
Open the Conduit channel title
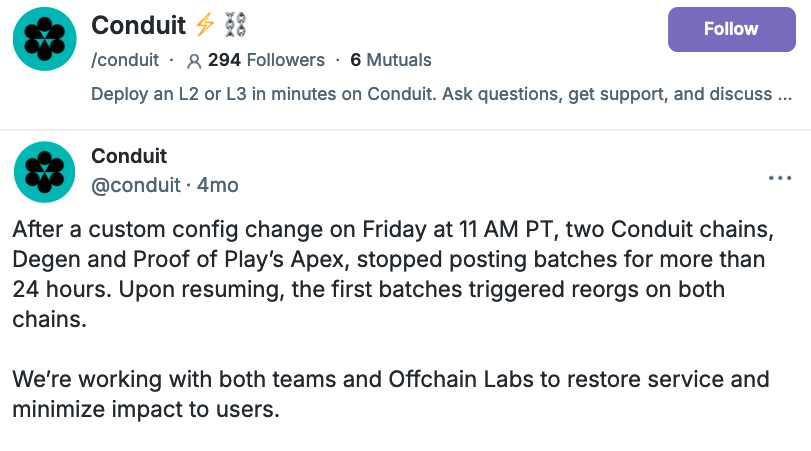click(x=137, y=26)
